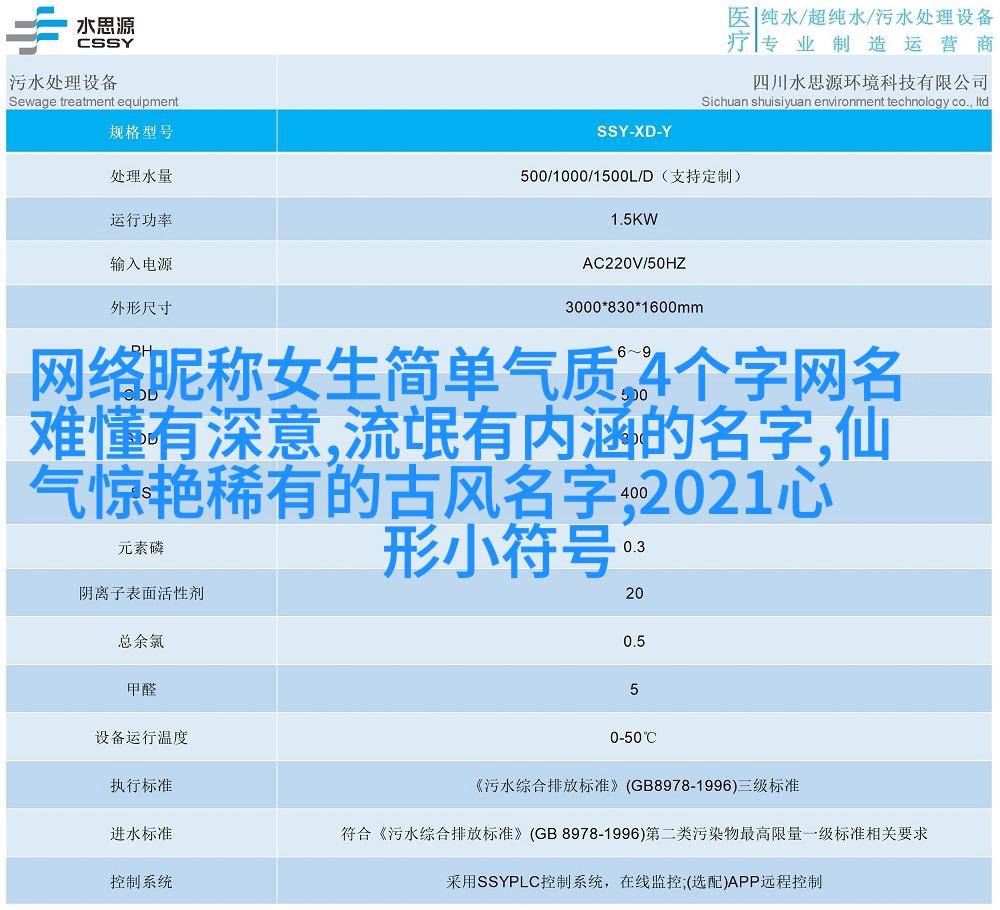Image resolution: width=1000 pixels, height=910 pixels.
Task: Select the 20 value cell
Action: coord(634,594)
